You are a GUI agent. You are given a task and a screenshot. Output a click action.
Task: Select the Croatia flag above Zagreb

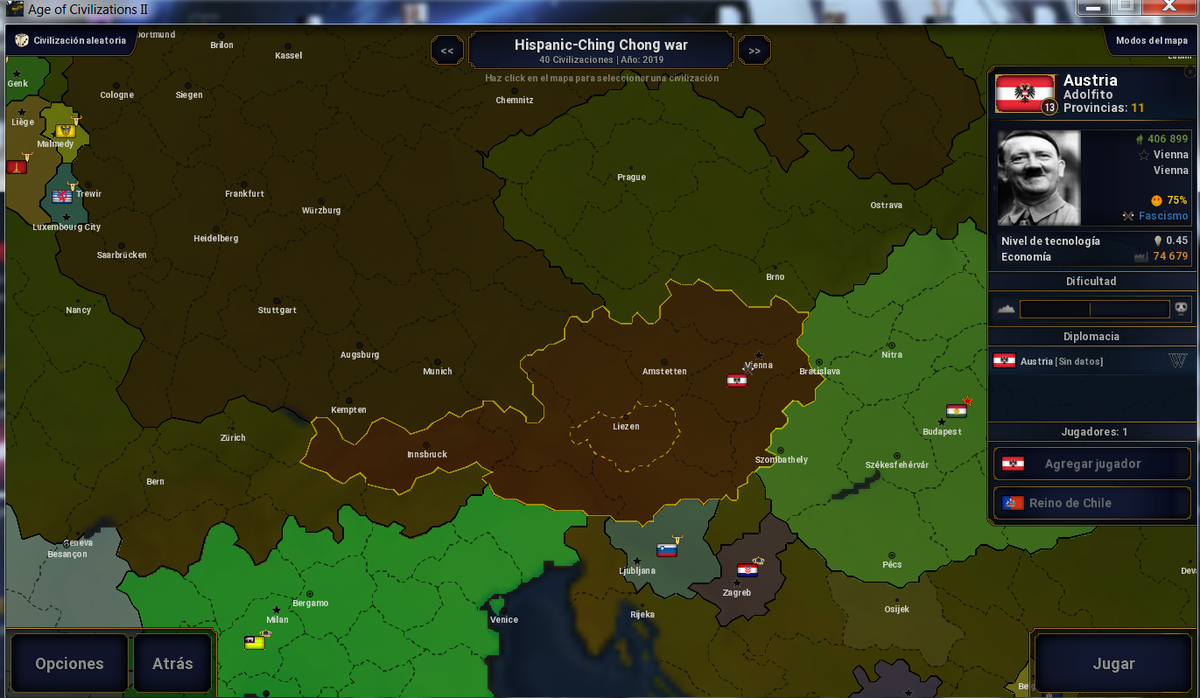pyautogui.click(x=747, y=570)
